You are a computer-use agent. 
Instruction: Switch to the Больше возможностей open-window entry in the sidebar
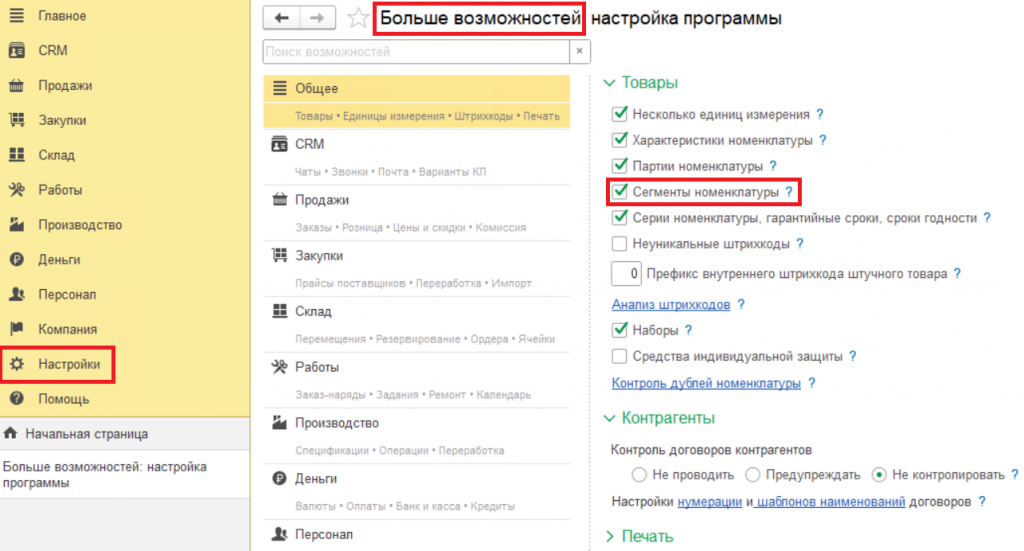click(x=124, y=475)
